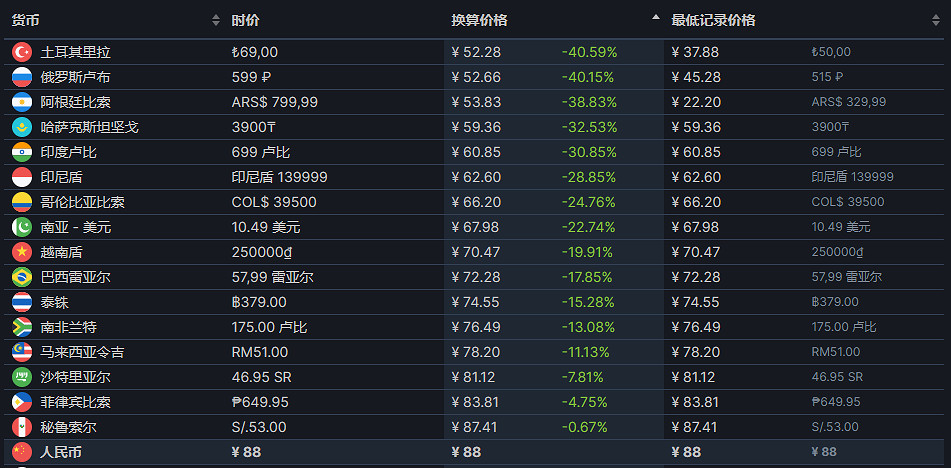Click the 菲律宾比索 price ₱649.95
This screenshot has height=468, width=951.
tap(260, 402)
